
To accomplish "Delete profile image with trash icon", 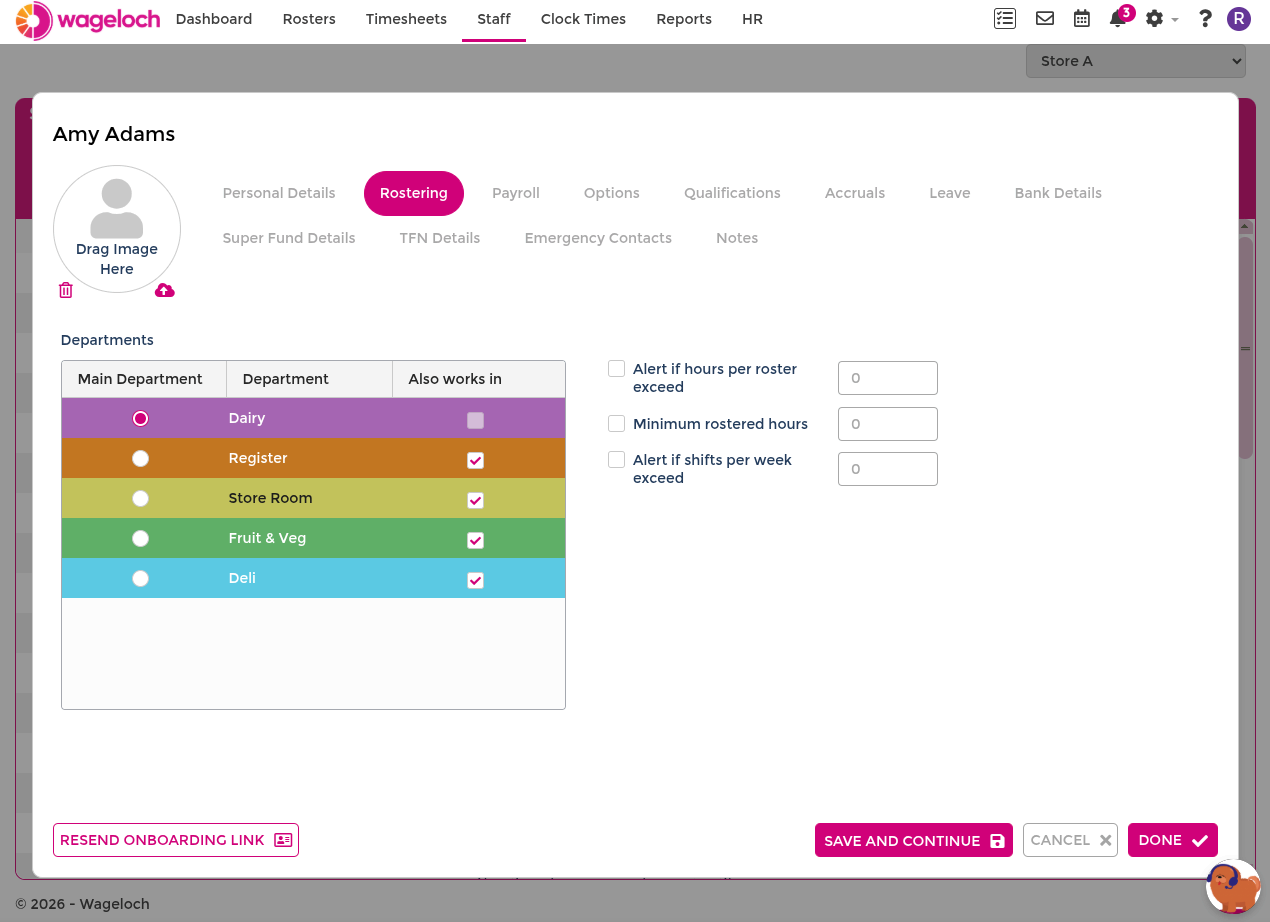I will [66, 290].
